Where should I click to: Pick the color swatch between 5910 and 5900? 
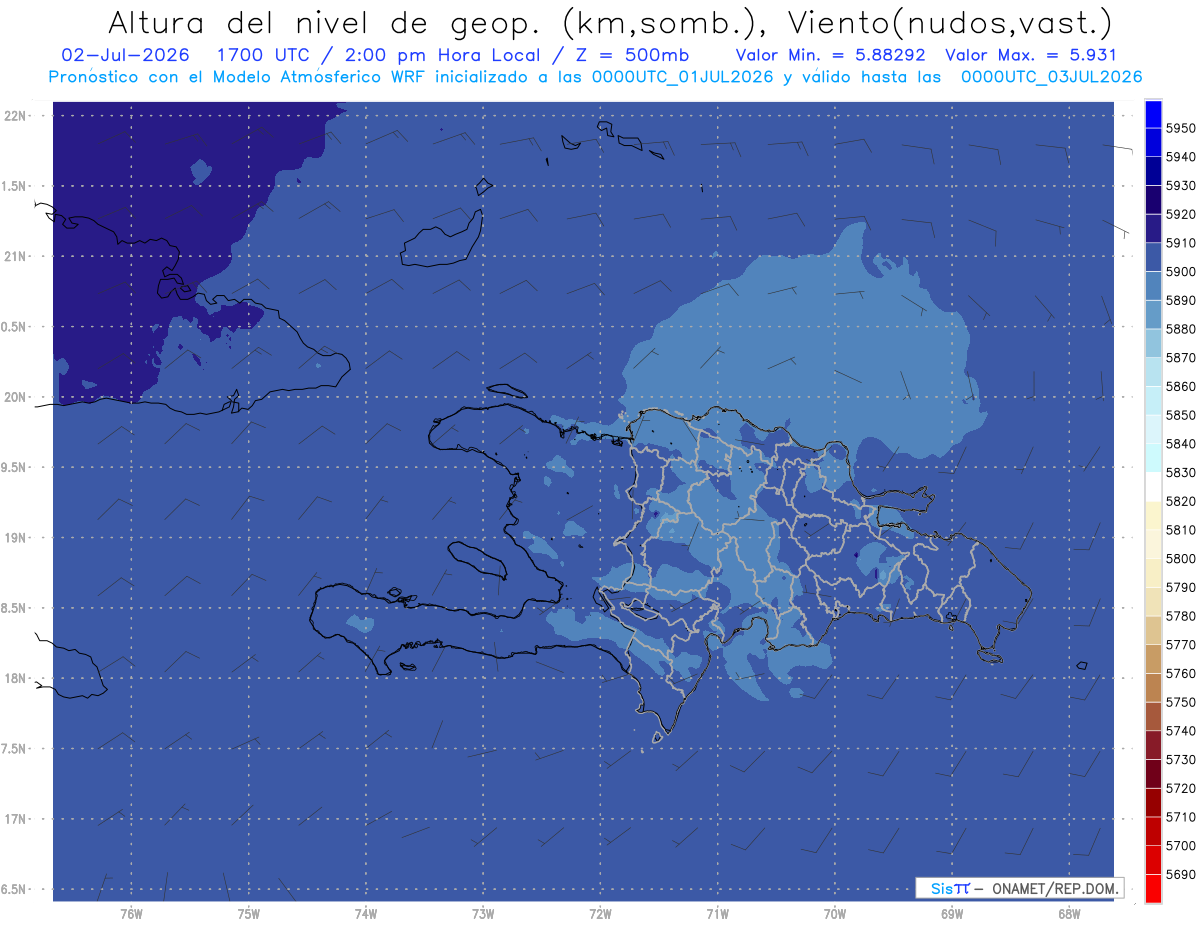coord(1153,257)
